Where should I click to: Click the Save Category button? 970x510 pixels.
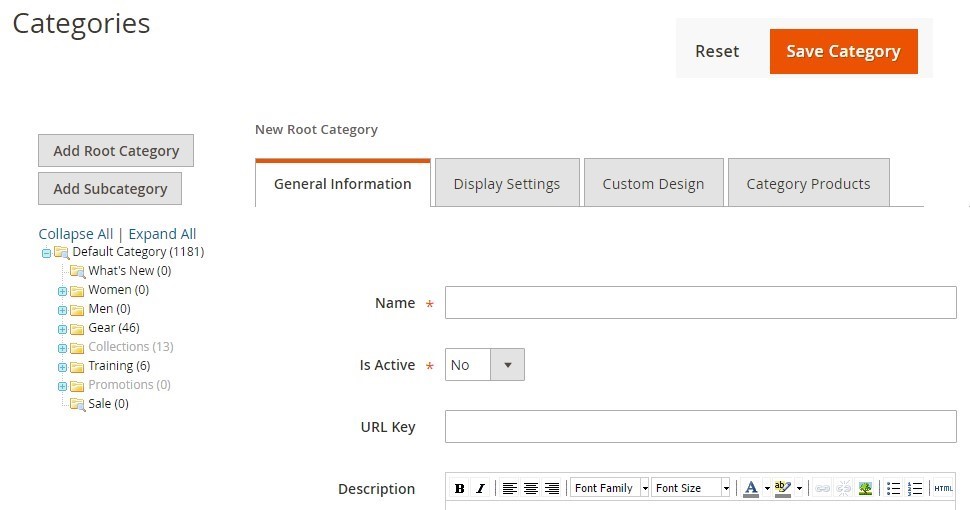point(843,52)
